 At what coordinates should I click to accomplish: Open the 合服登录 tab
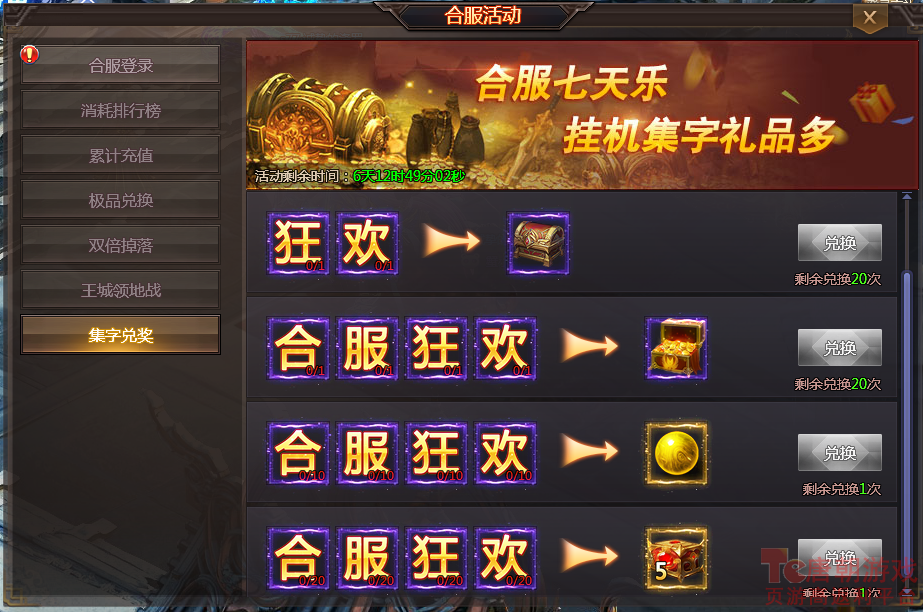[121, 65]
